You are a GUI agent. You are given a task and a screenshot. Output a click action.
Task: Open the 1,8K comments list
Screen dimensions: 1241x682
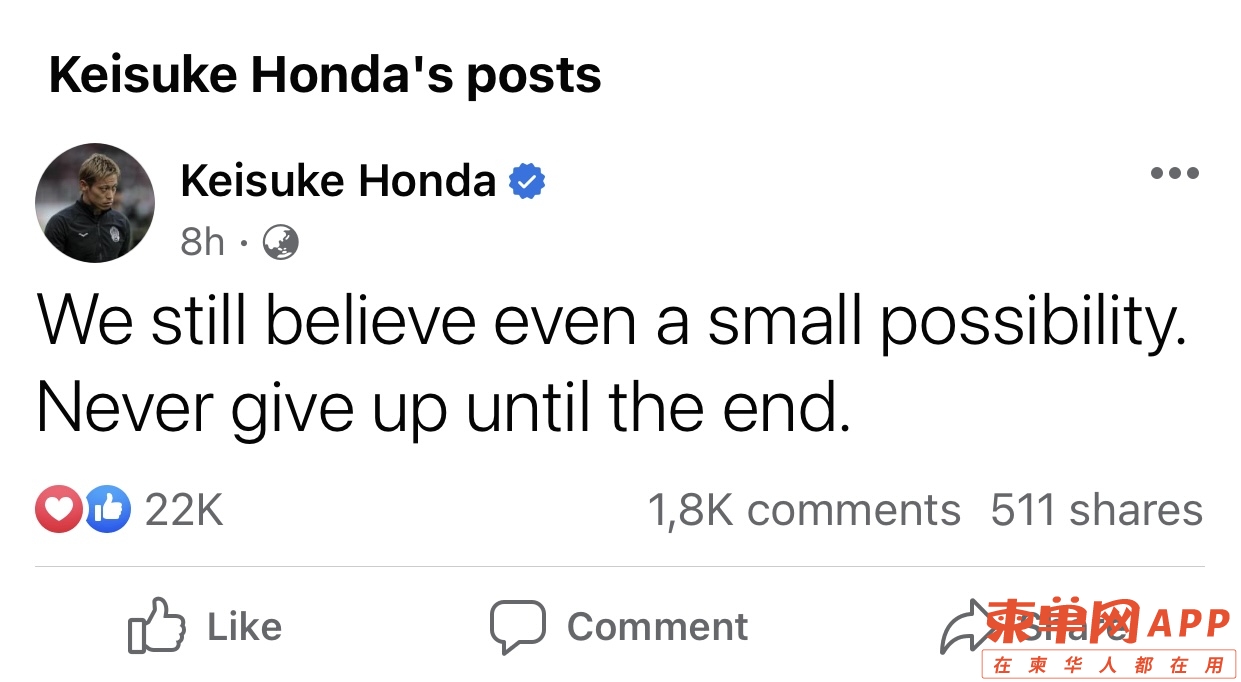[x=804, y=510]
